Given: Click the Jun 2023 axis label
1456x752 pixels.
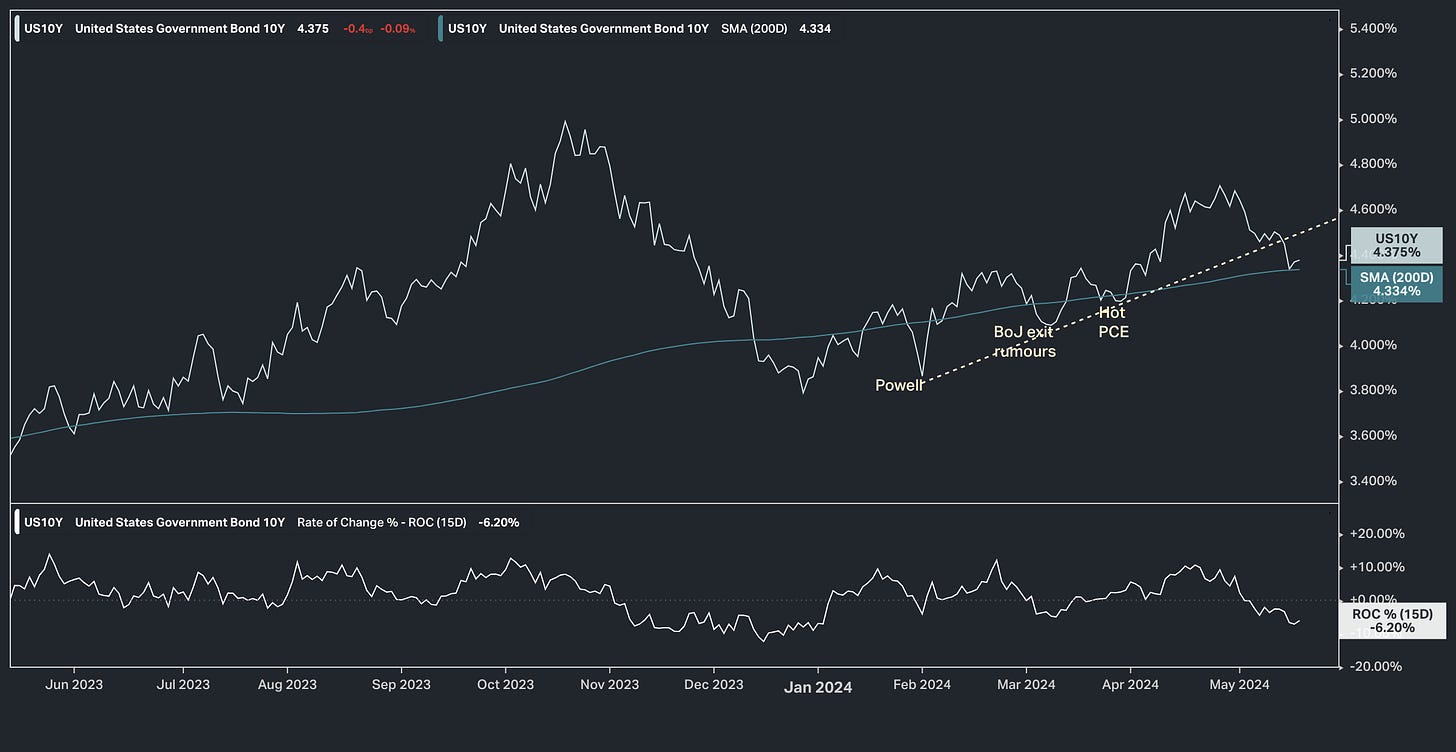Looking at the screenshot, I should 74,685.
